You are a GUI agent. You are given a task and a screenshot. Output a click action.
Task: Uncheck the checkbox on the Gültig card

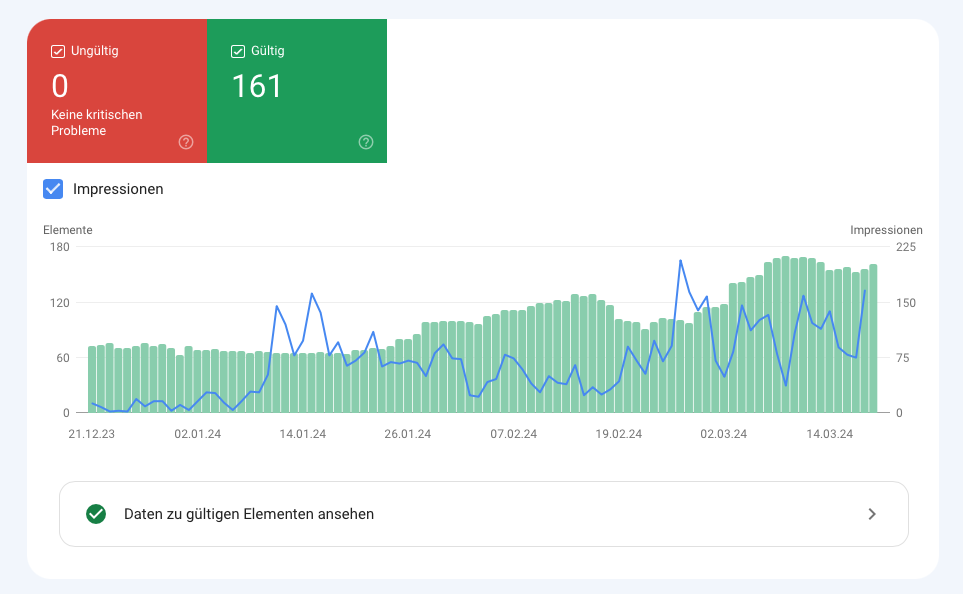237,50
